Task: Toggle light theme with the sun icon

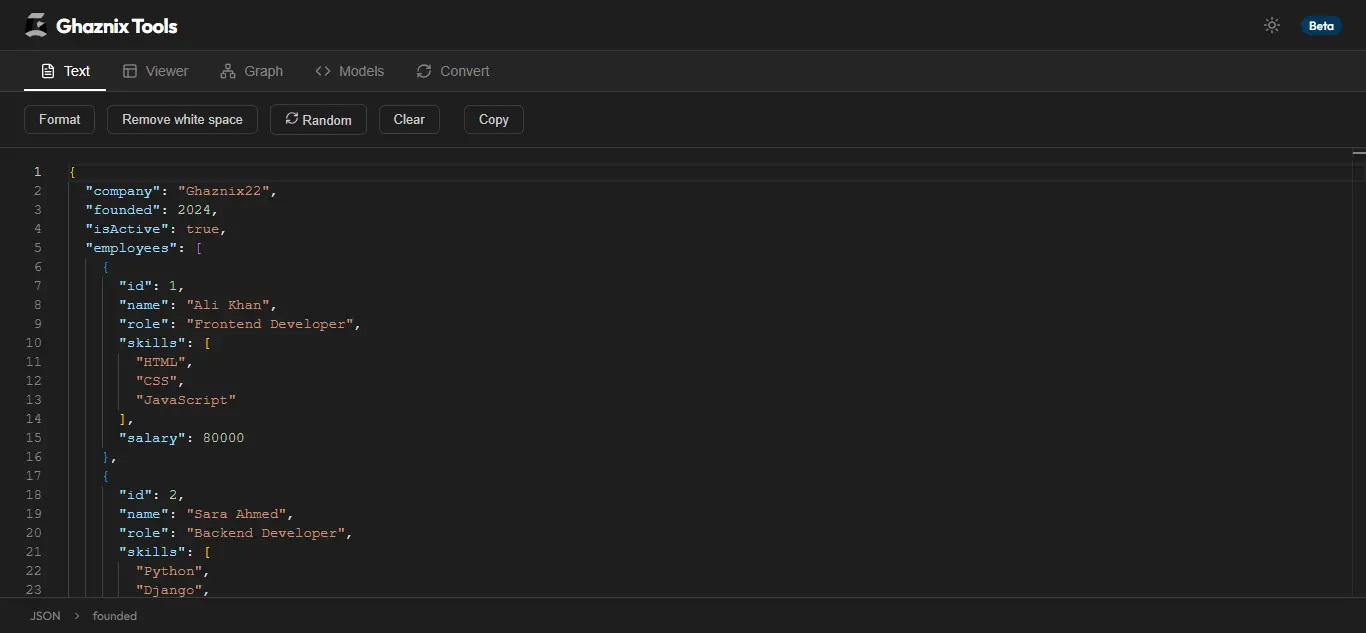Action: tap(1271, 25)
